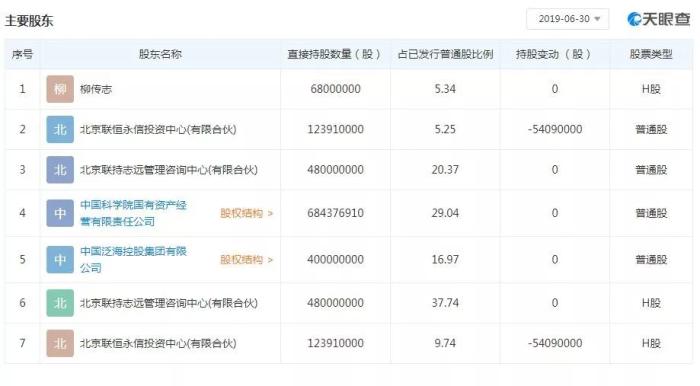Click the 股票类型 column header
Screen dimensions: 700x386
pos(651,54)
